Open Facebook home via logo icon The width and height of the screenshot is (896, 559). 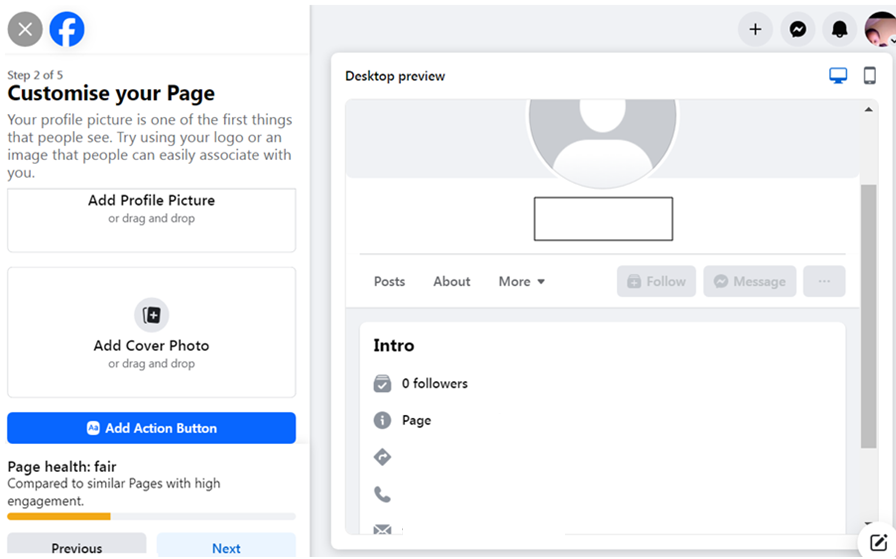pos(67,29)
